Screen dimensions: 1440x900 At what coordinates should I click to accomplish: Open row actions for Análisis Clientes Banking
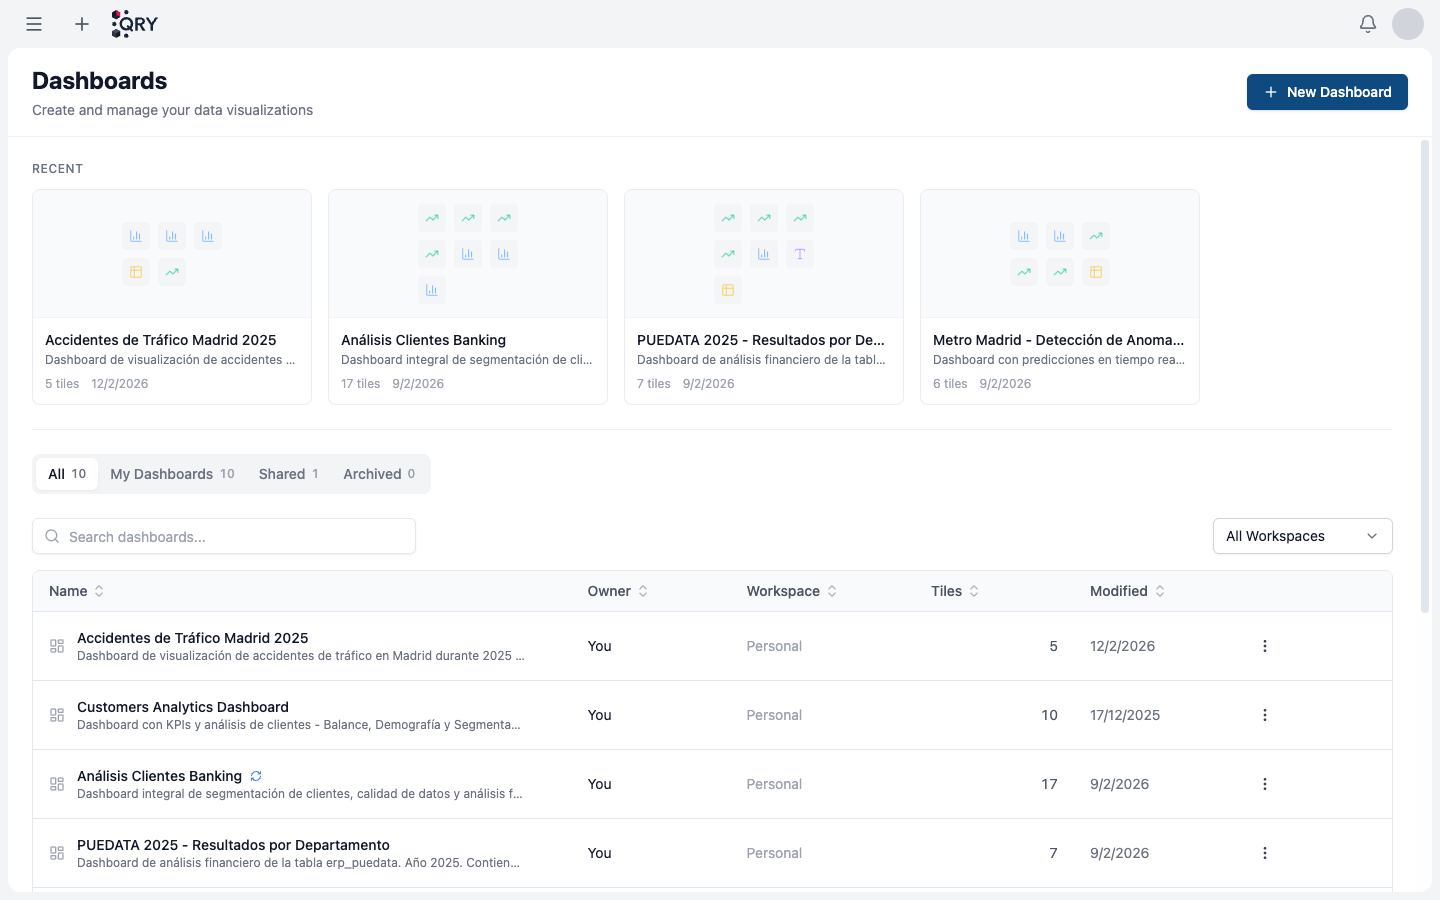tap(1265, 784)
